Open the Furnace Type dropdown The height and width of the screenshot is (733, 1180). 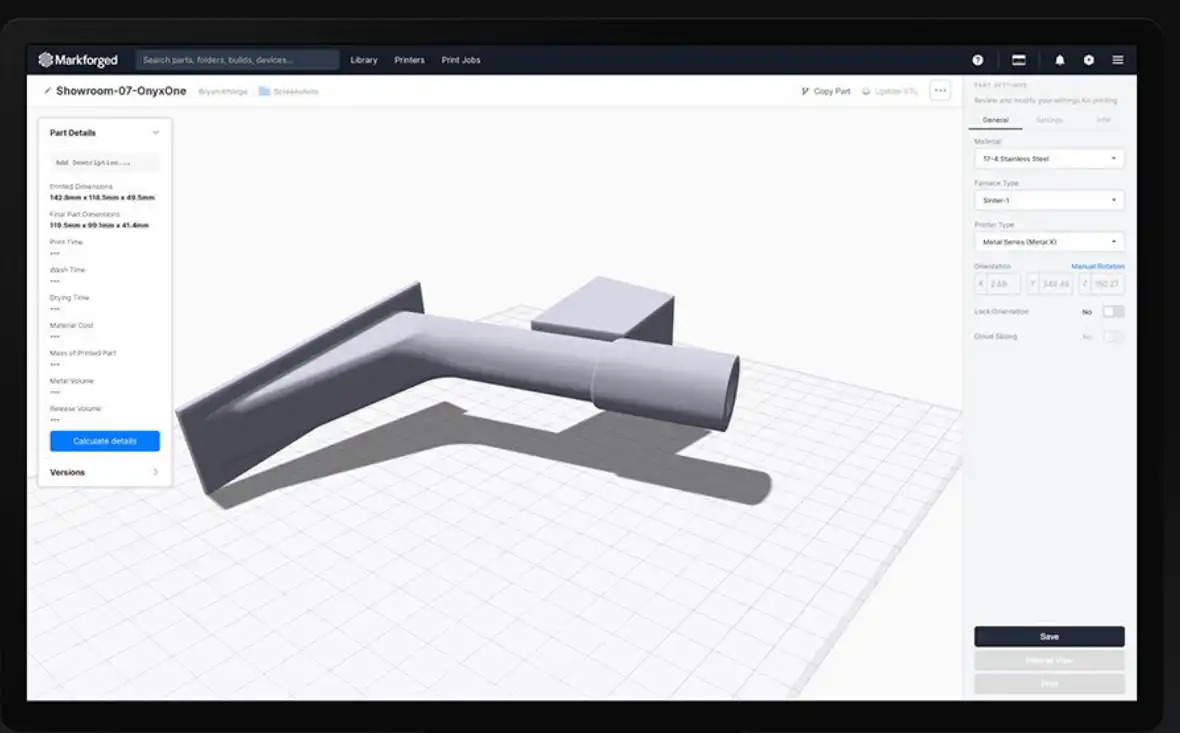click(1049, 200)
